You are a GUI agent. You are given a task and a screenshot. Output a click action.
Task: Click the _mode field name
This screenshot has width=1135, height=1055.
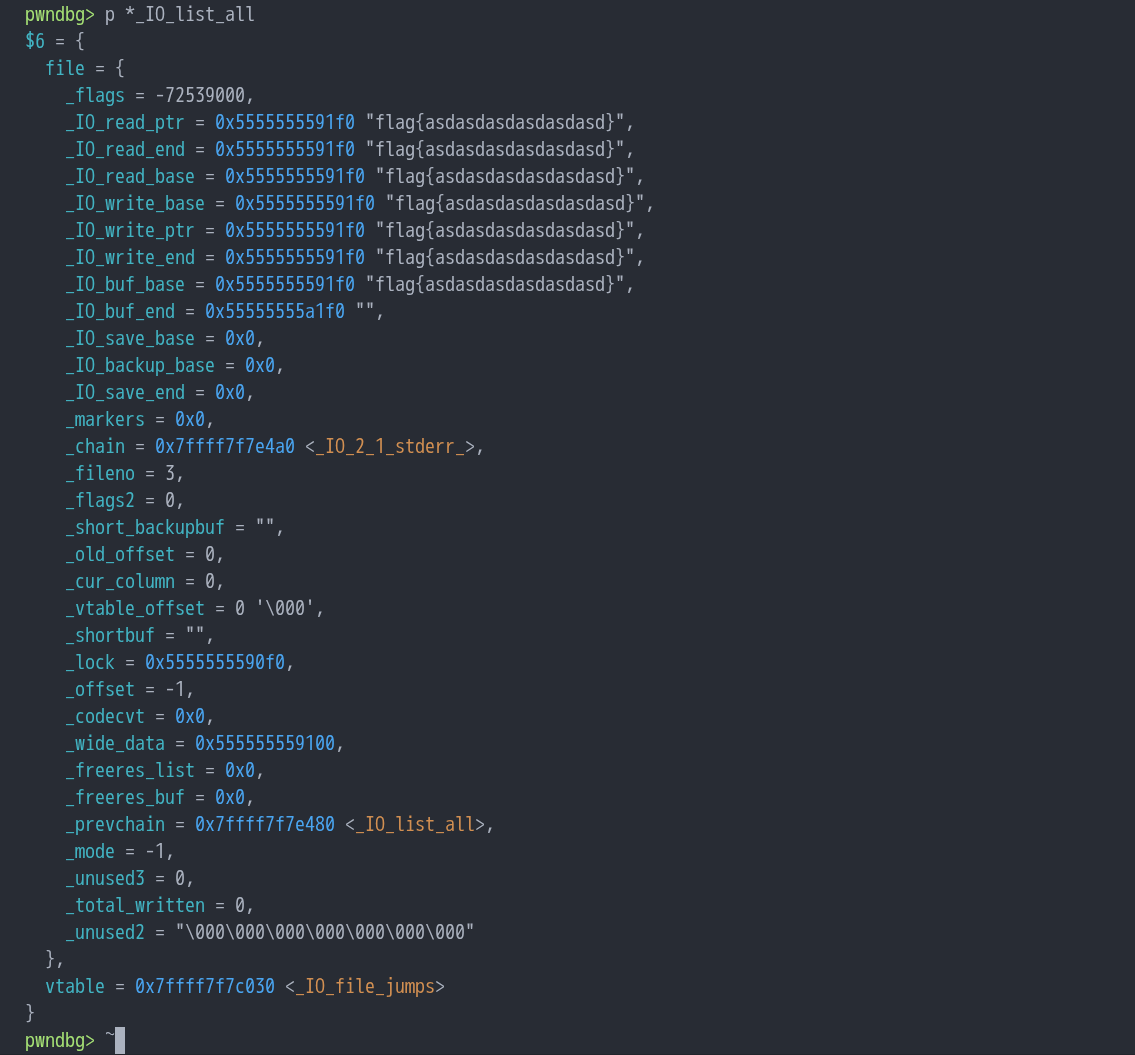coord(90,852)
